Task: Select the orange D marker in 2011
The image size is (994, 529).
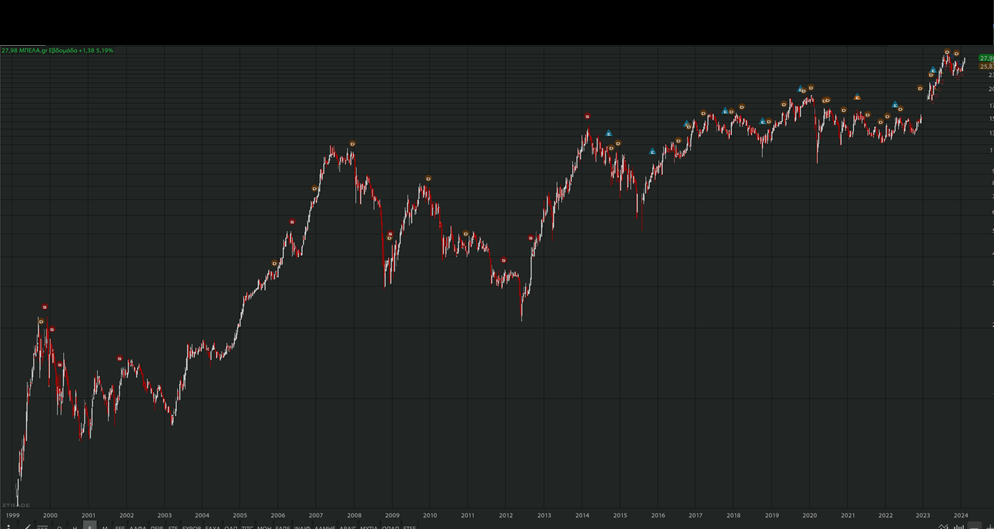Action: click(466, 234)
